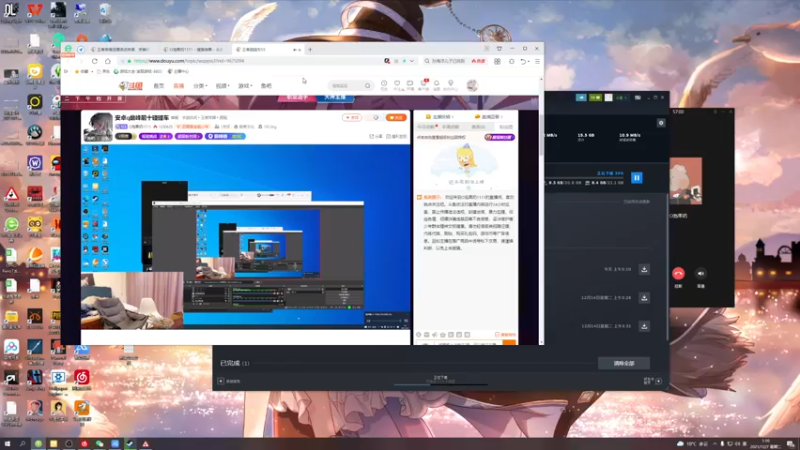The width and height of the screenshot is (800, 450).
Task: Open the browser hamburger main menu
Action: (537, 61)
